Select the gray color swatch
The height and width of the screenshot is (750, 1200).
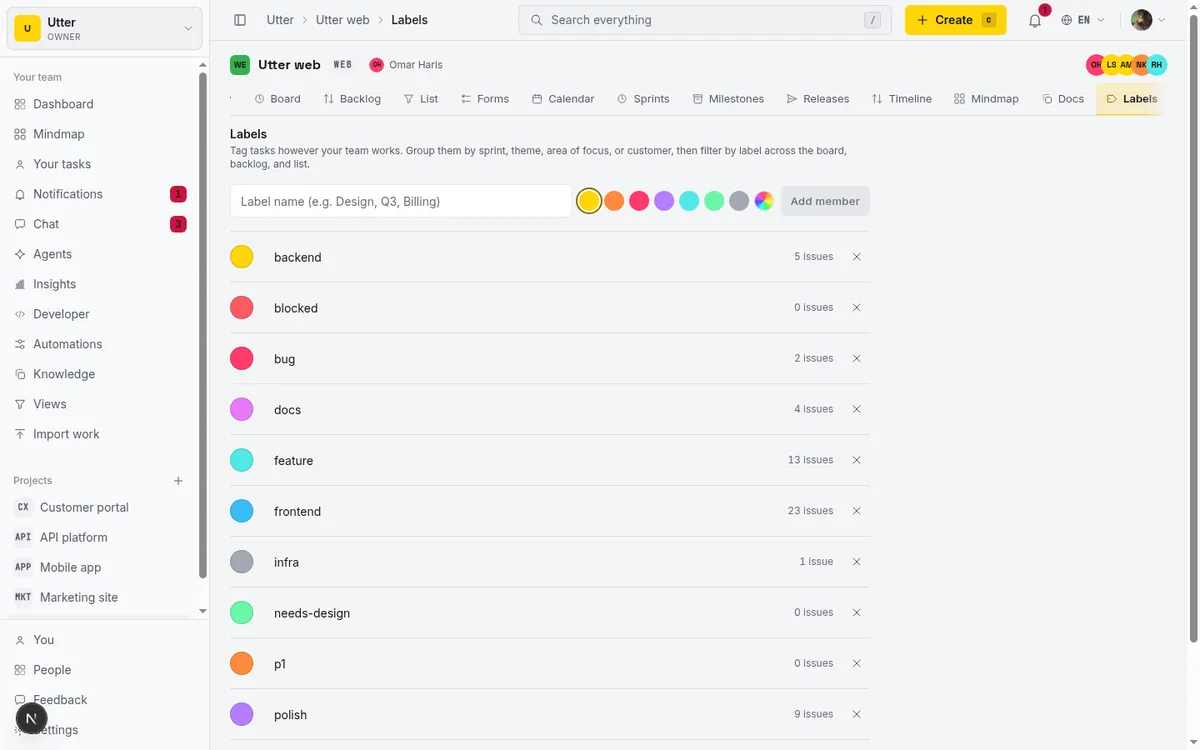pos(739,201)
